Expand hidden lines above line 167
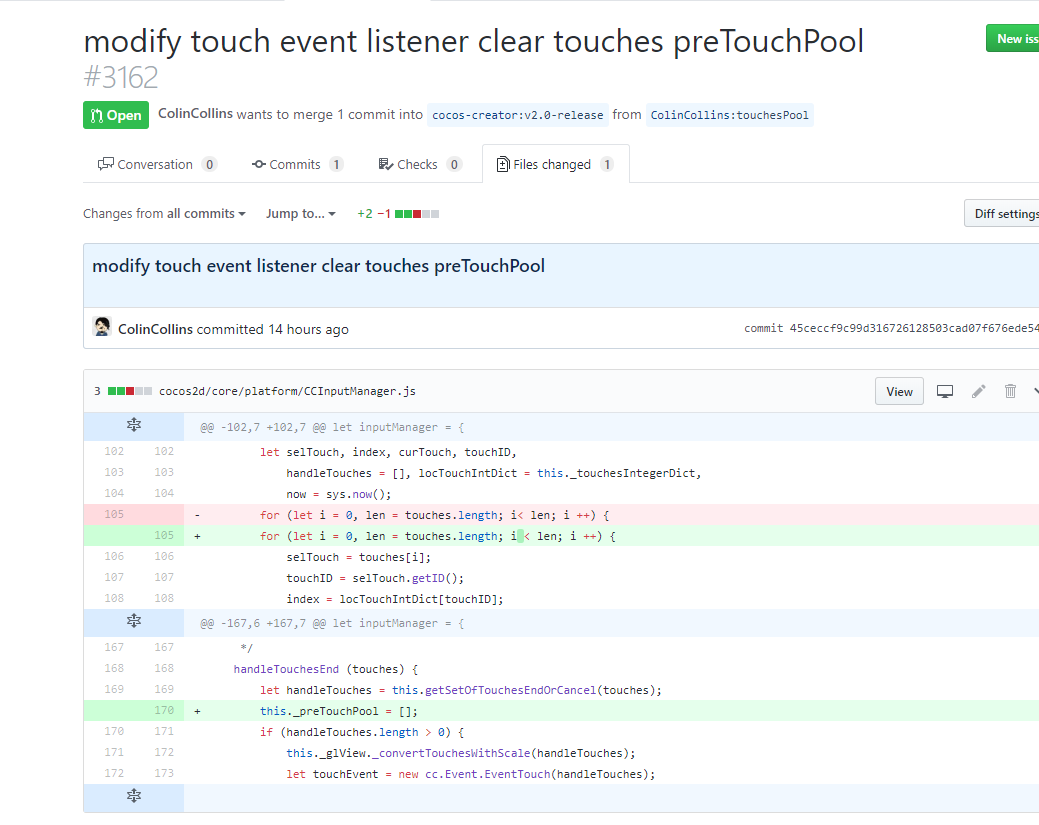 tap(134, 622)
